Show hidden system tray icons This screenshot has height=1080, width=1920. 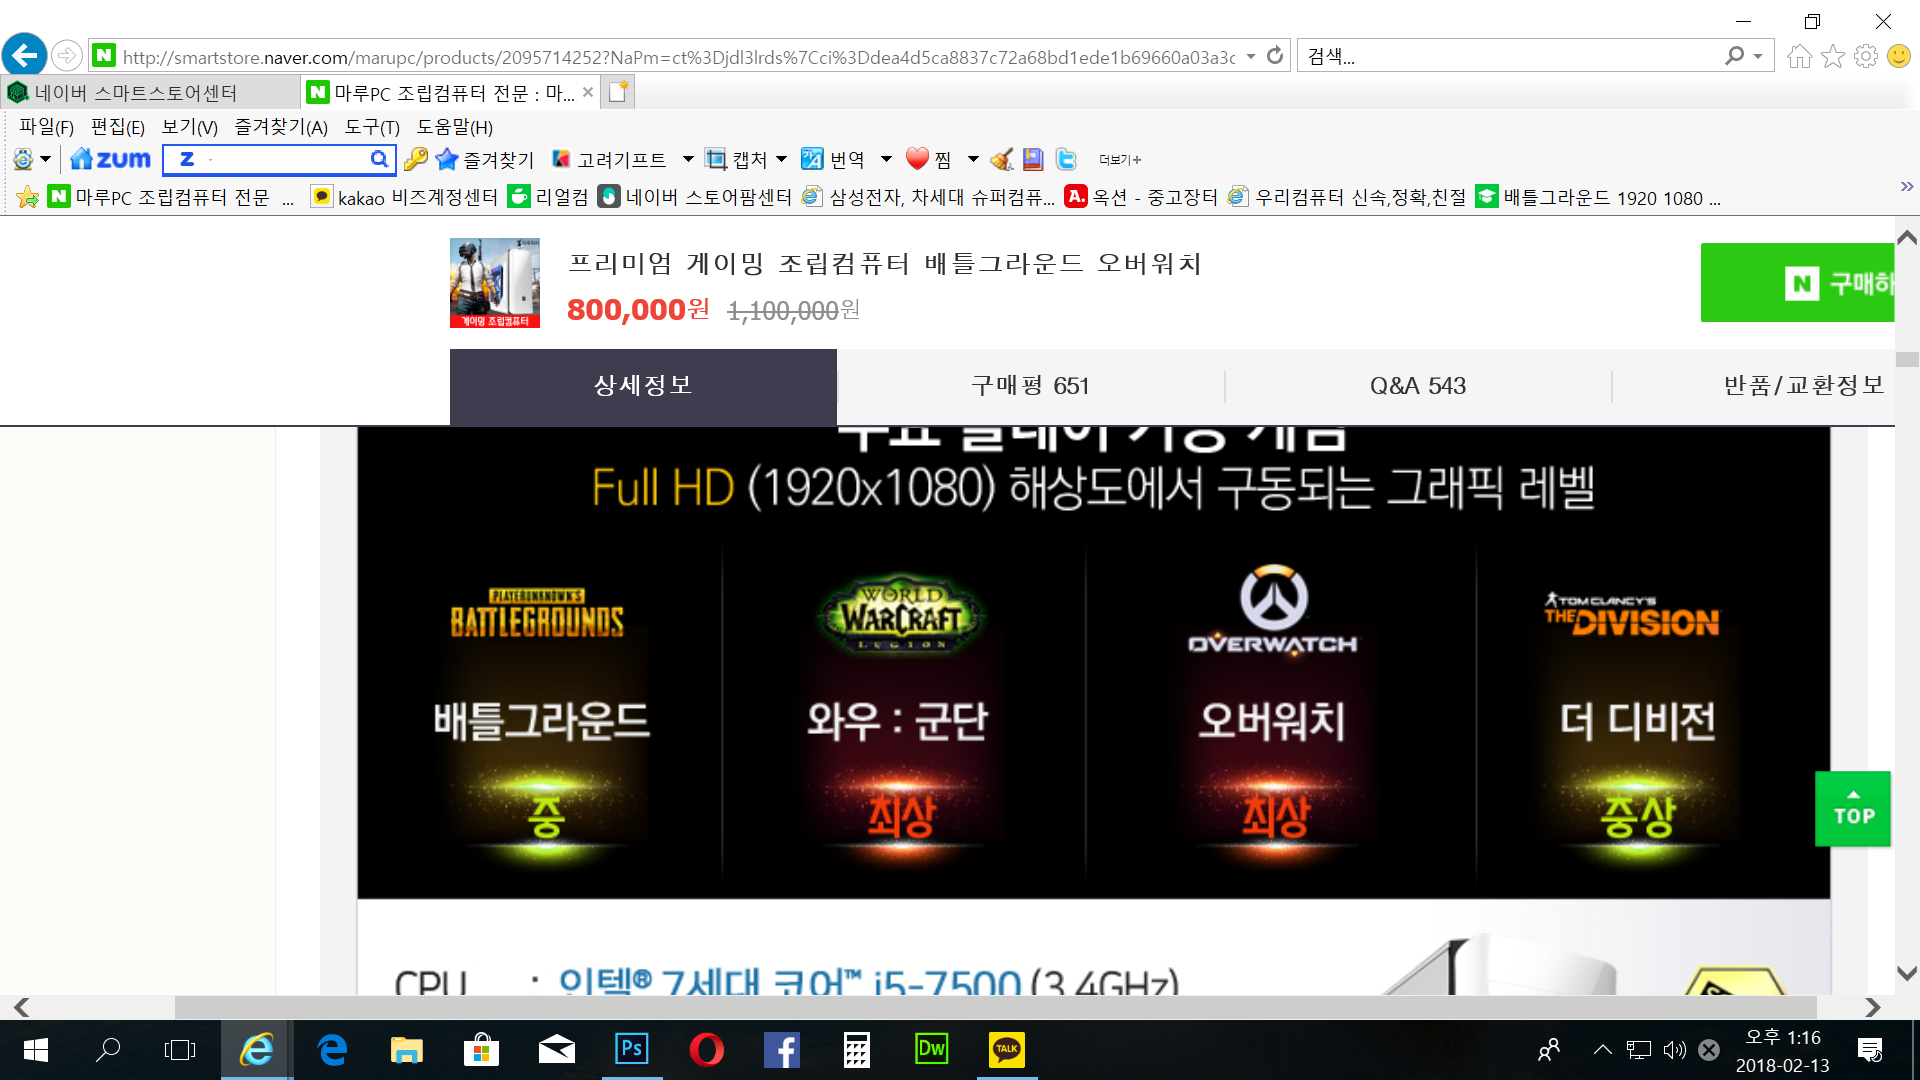(1603, 1049)
